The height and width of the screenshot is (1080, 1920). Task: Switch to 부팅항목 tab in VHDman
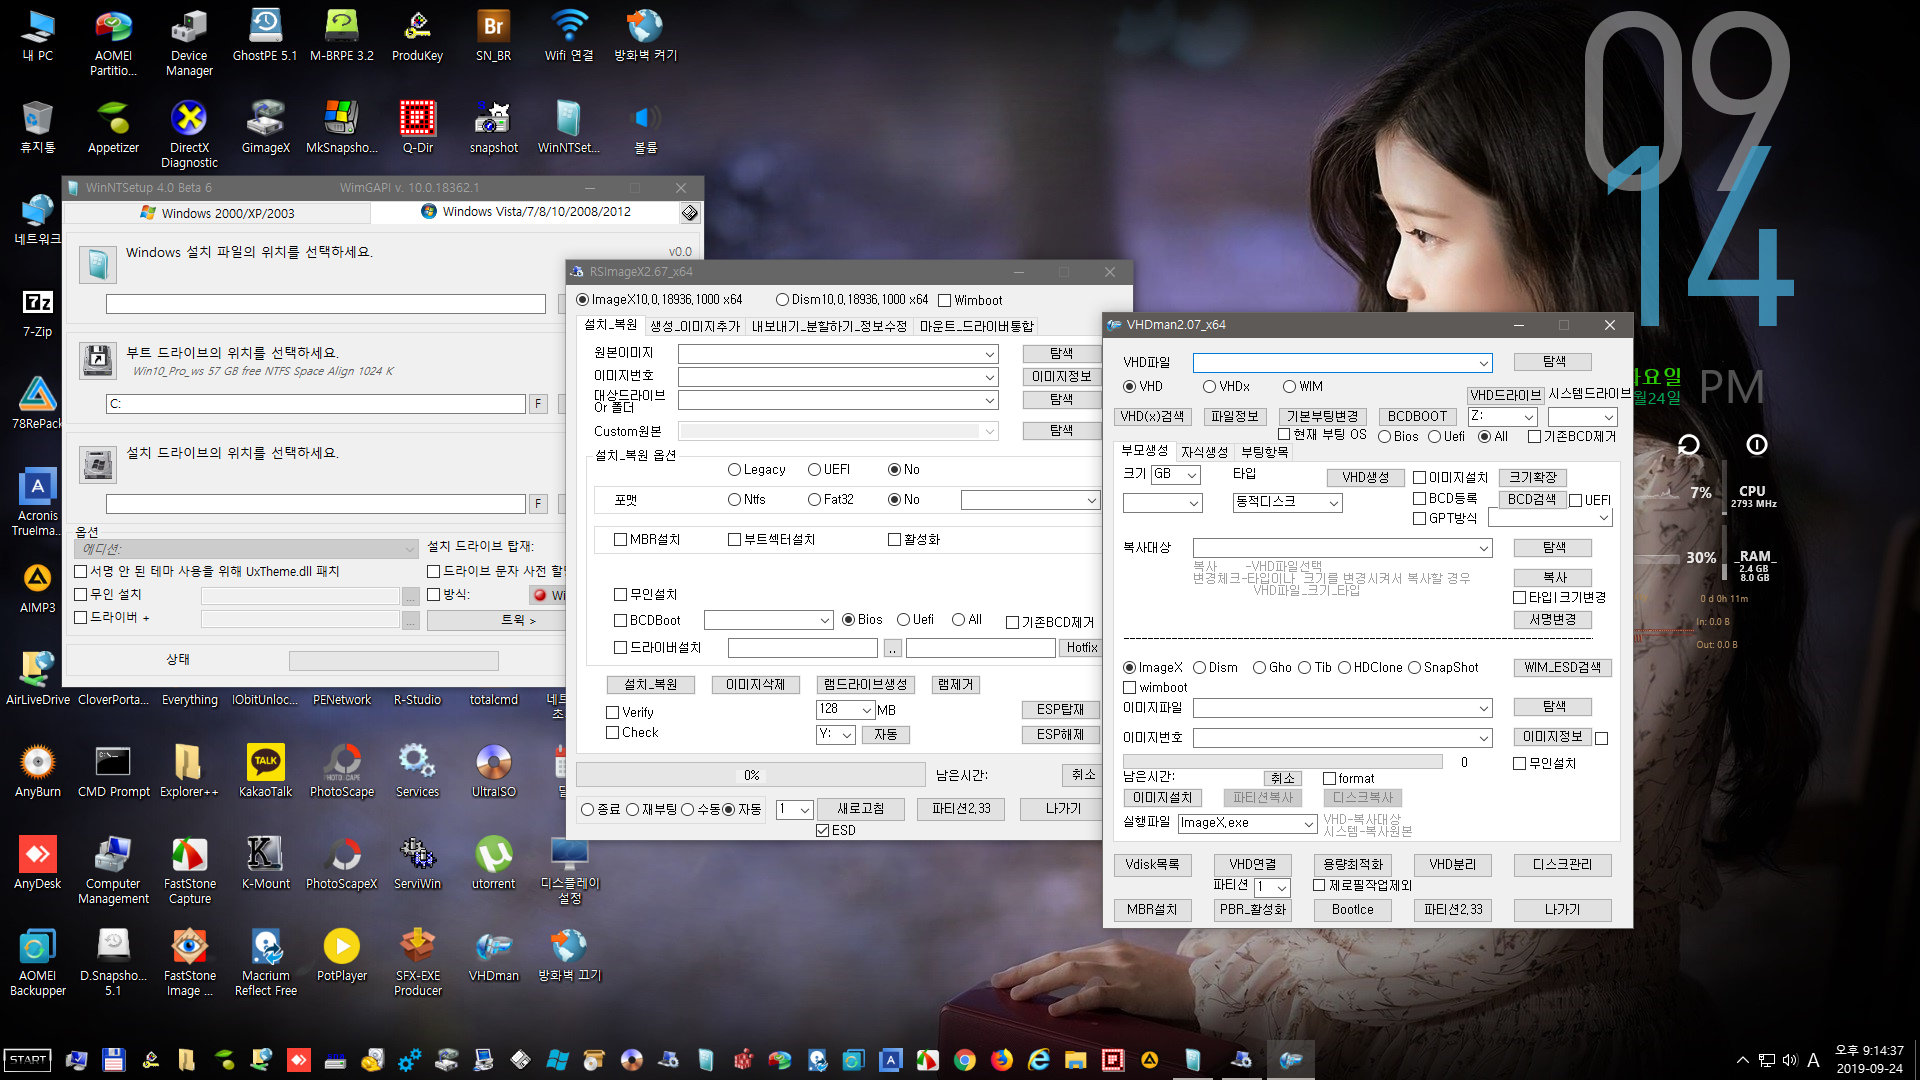(1264, 453)
